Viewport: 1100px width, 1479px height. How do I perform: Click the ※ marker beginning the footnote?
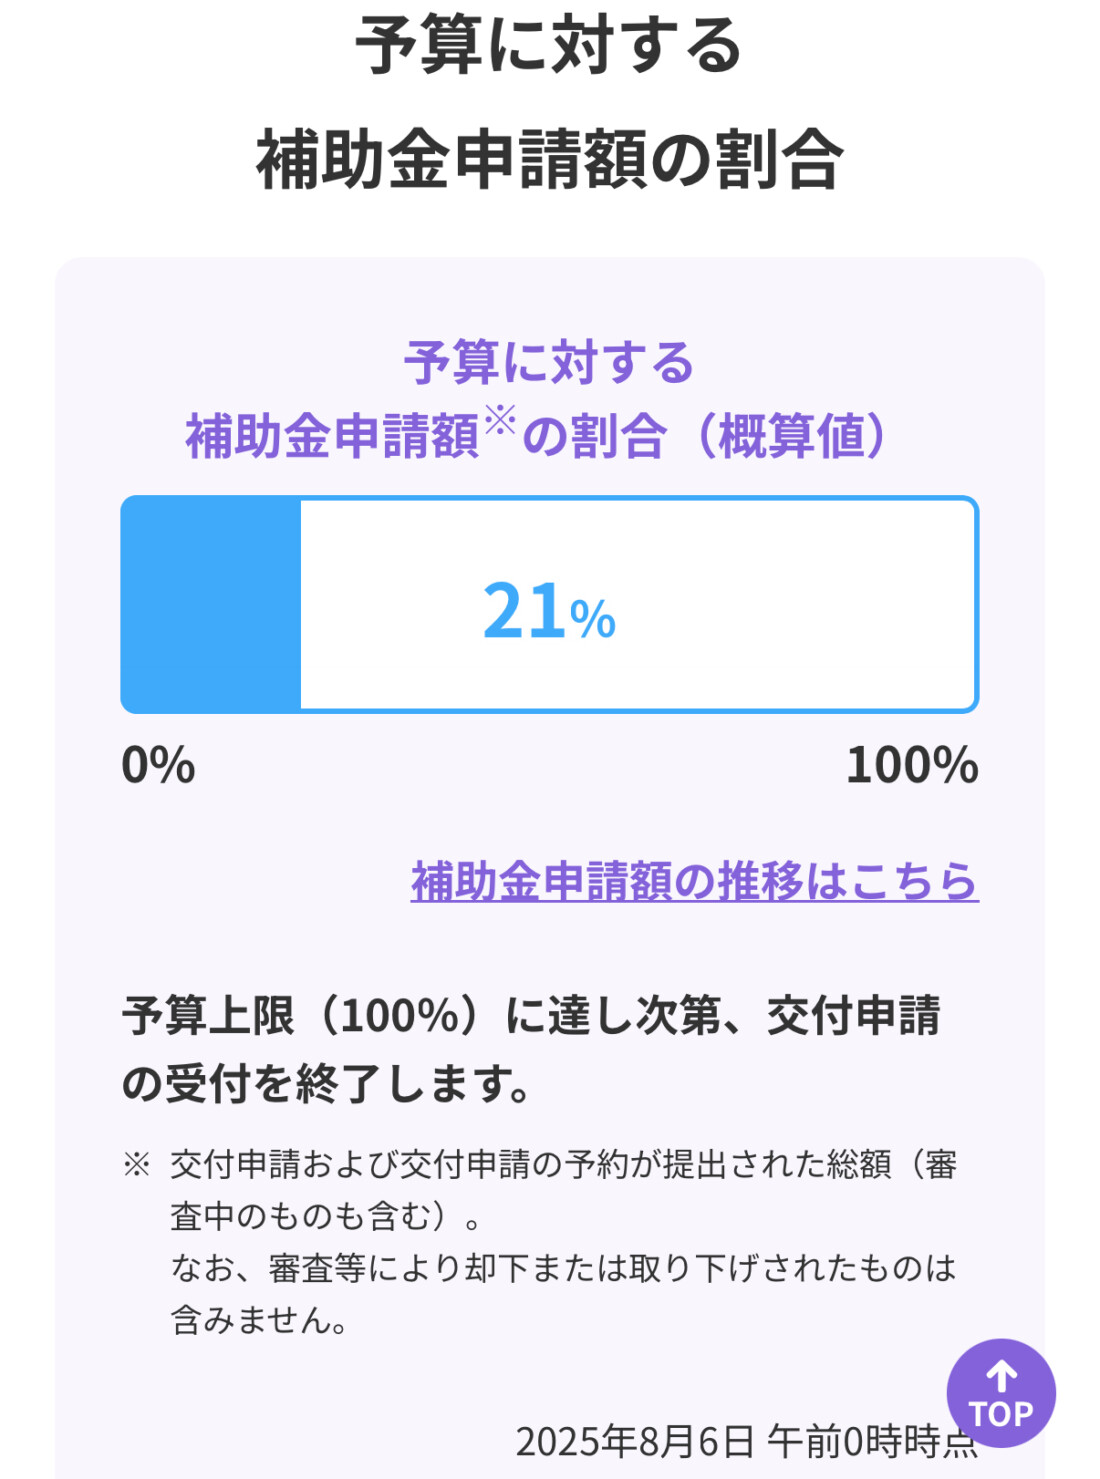tap(136, 1164)
